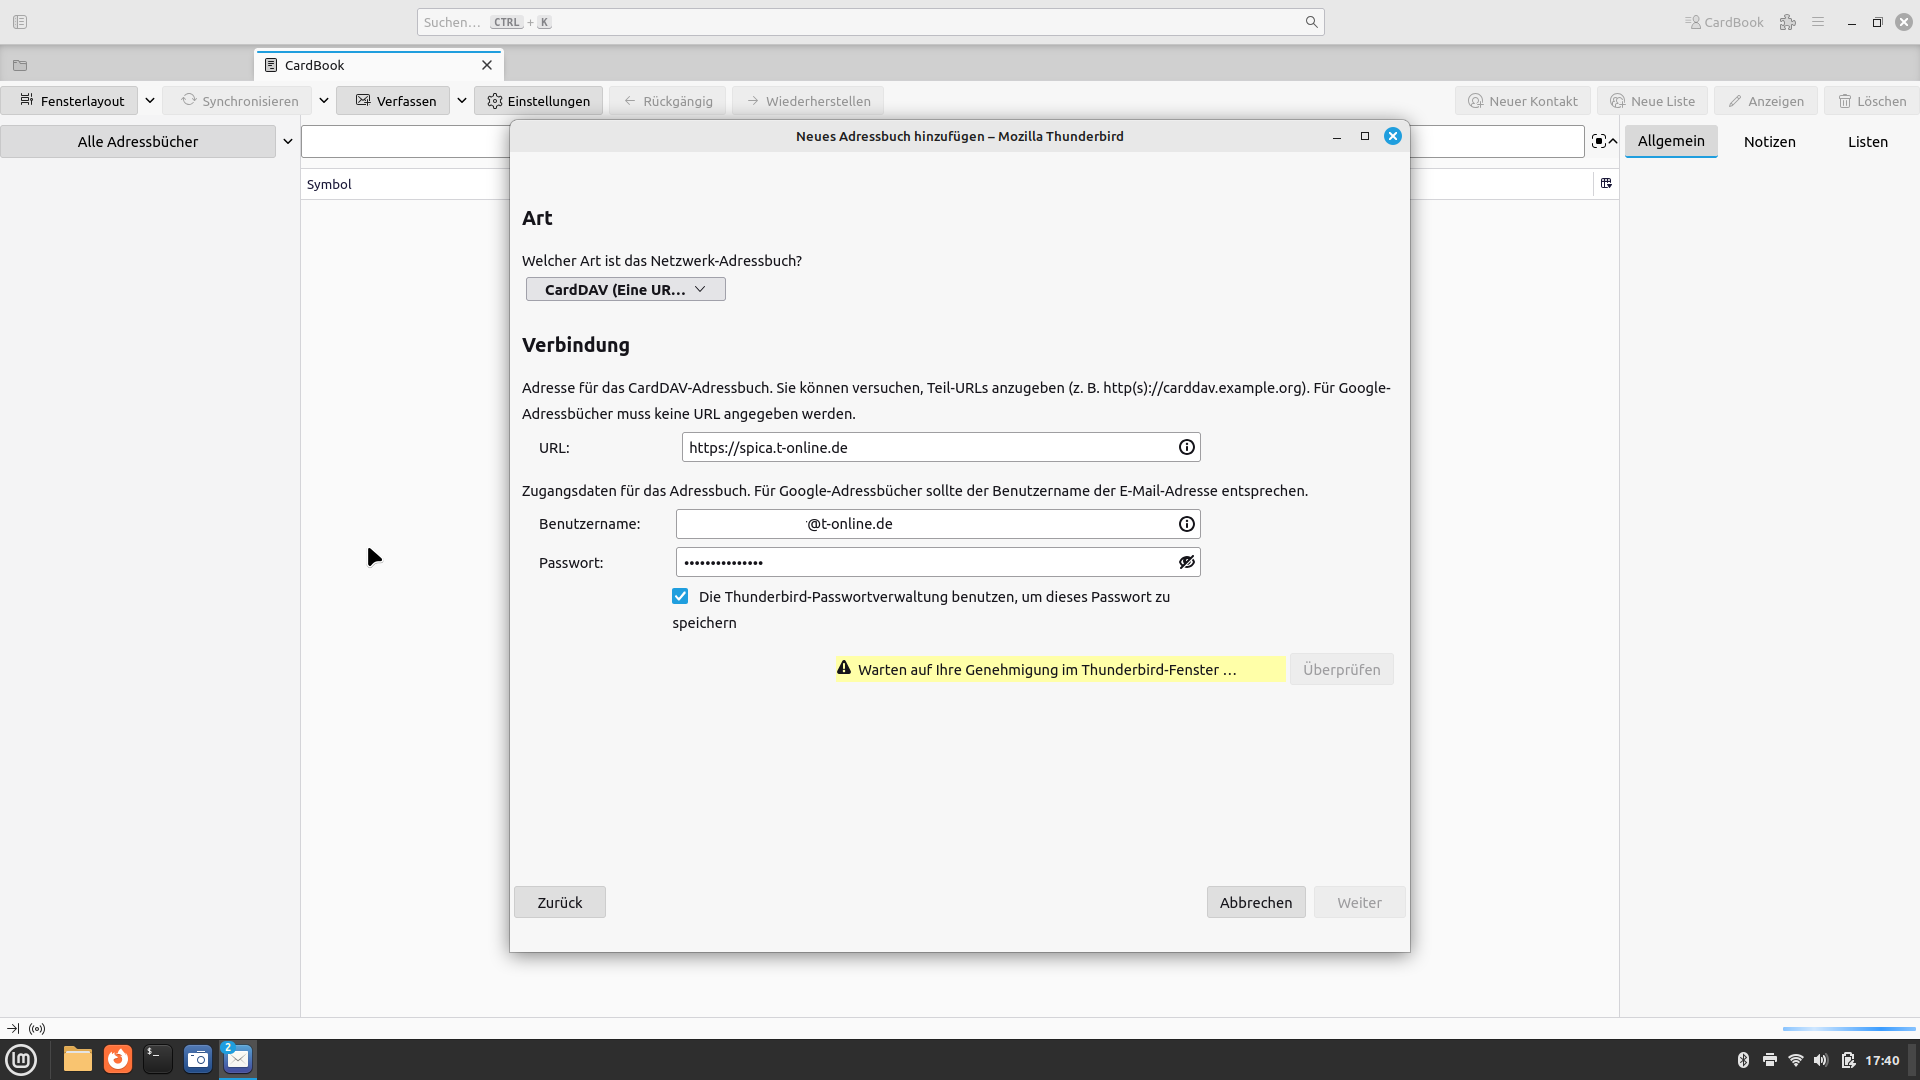Close the Neues Adressbuch hinzufügen dialog
The width and height of the screenshot is (1920, 1080).
1392,136
